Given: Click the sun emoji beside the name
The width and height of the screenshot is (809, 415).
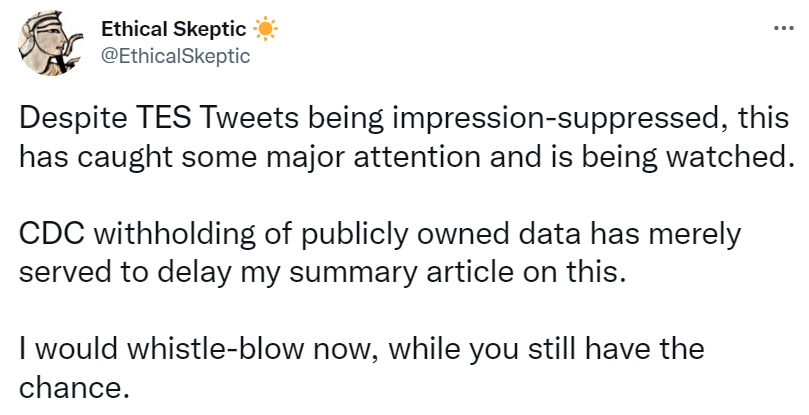Looking at the screenshot, I should pyautogui.click(x=264, y=31).
